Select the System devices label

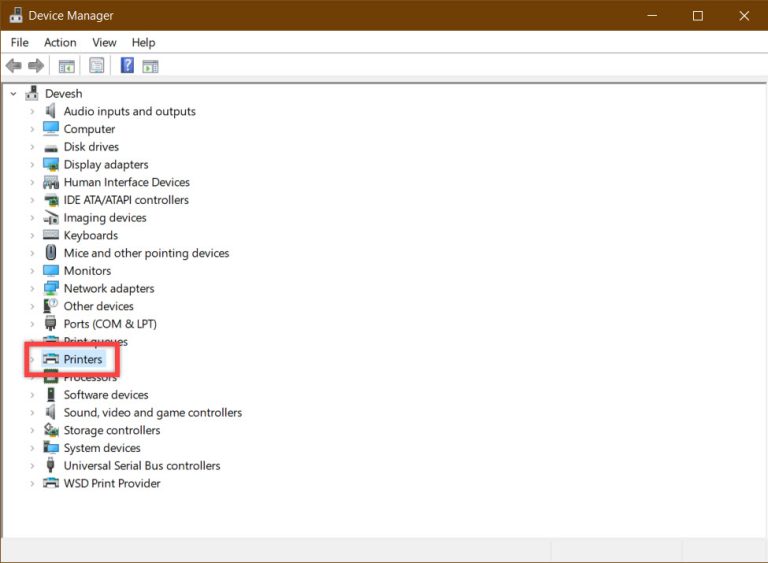coord(102,448)
